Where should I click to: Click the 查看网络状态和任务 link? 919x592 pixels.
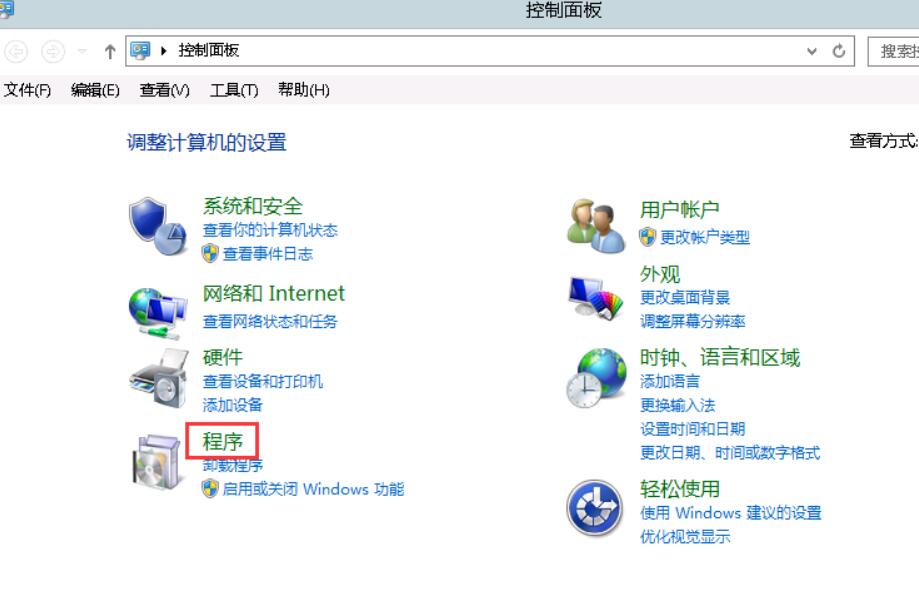(270, 321)
